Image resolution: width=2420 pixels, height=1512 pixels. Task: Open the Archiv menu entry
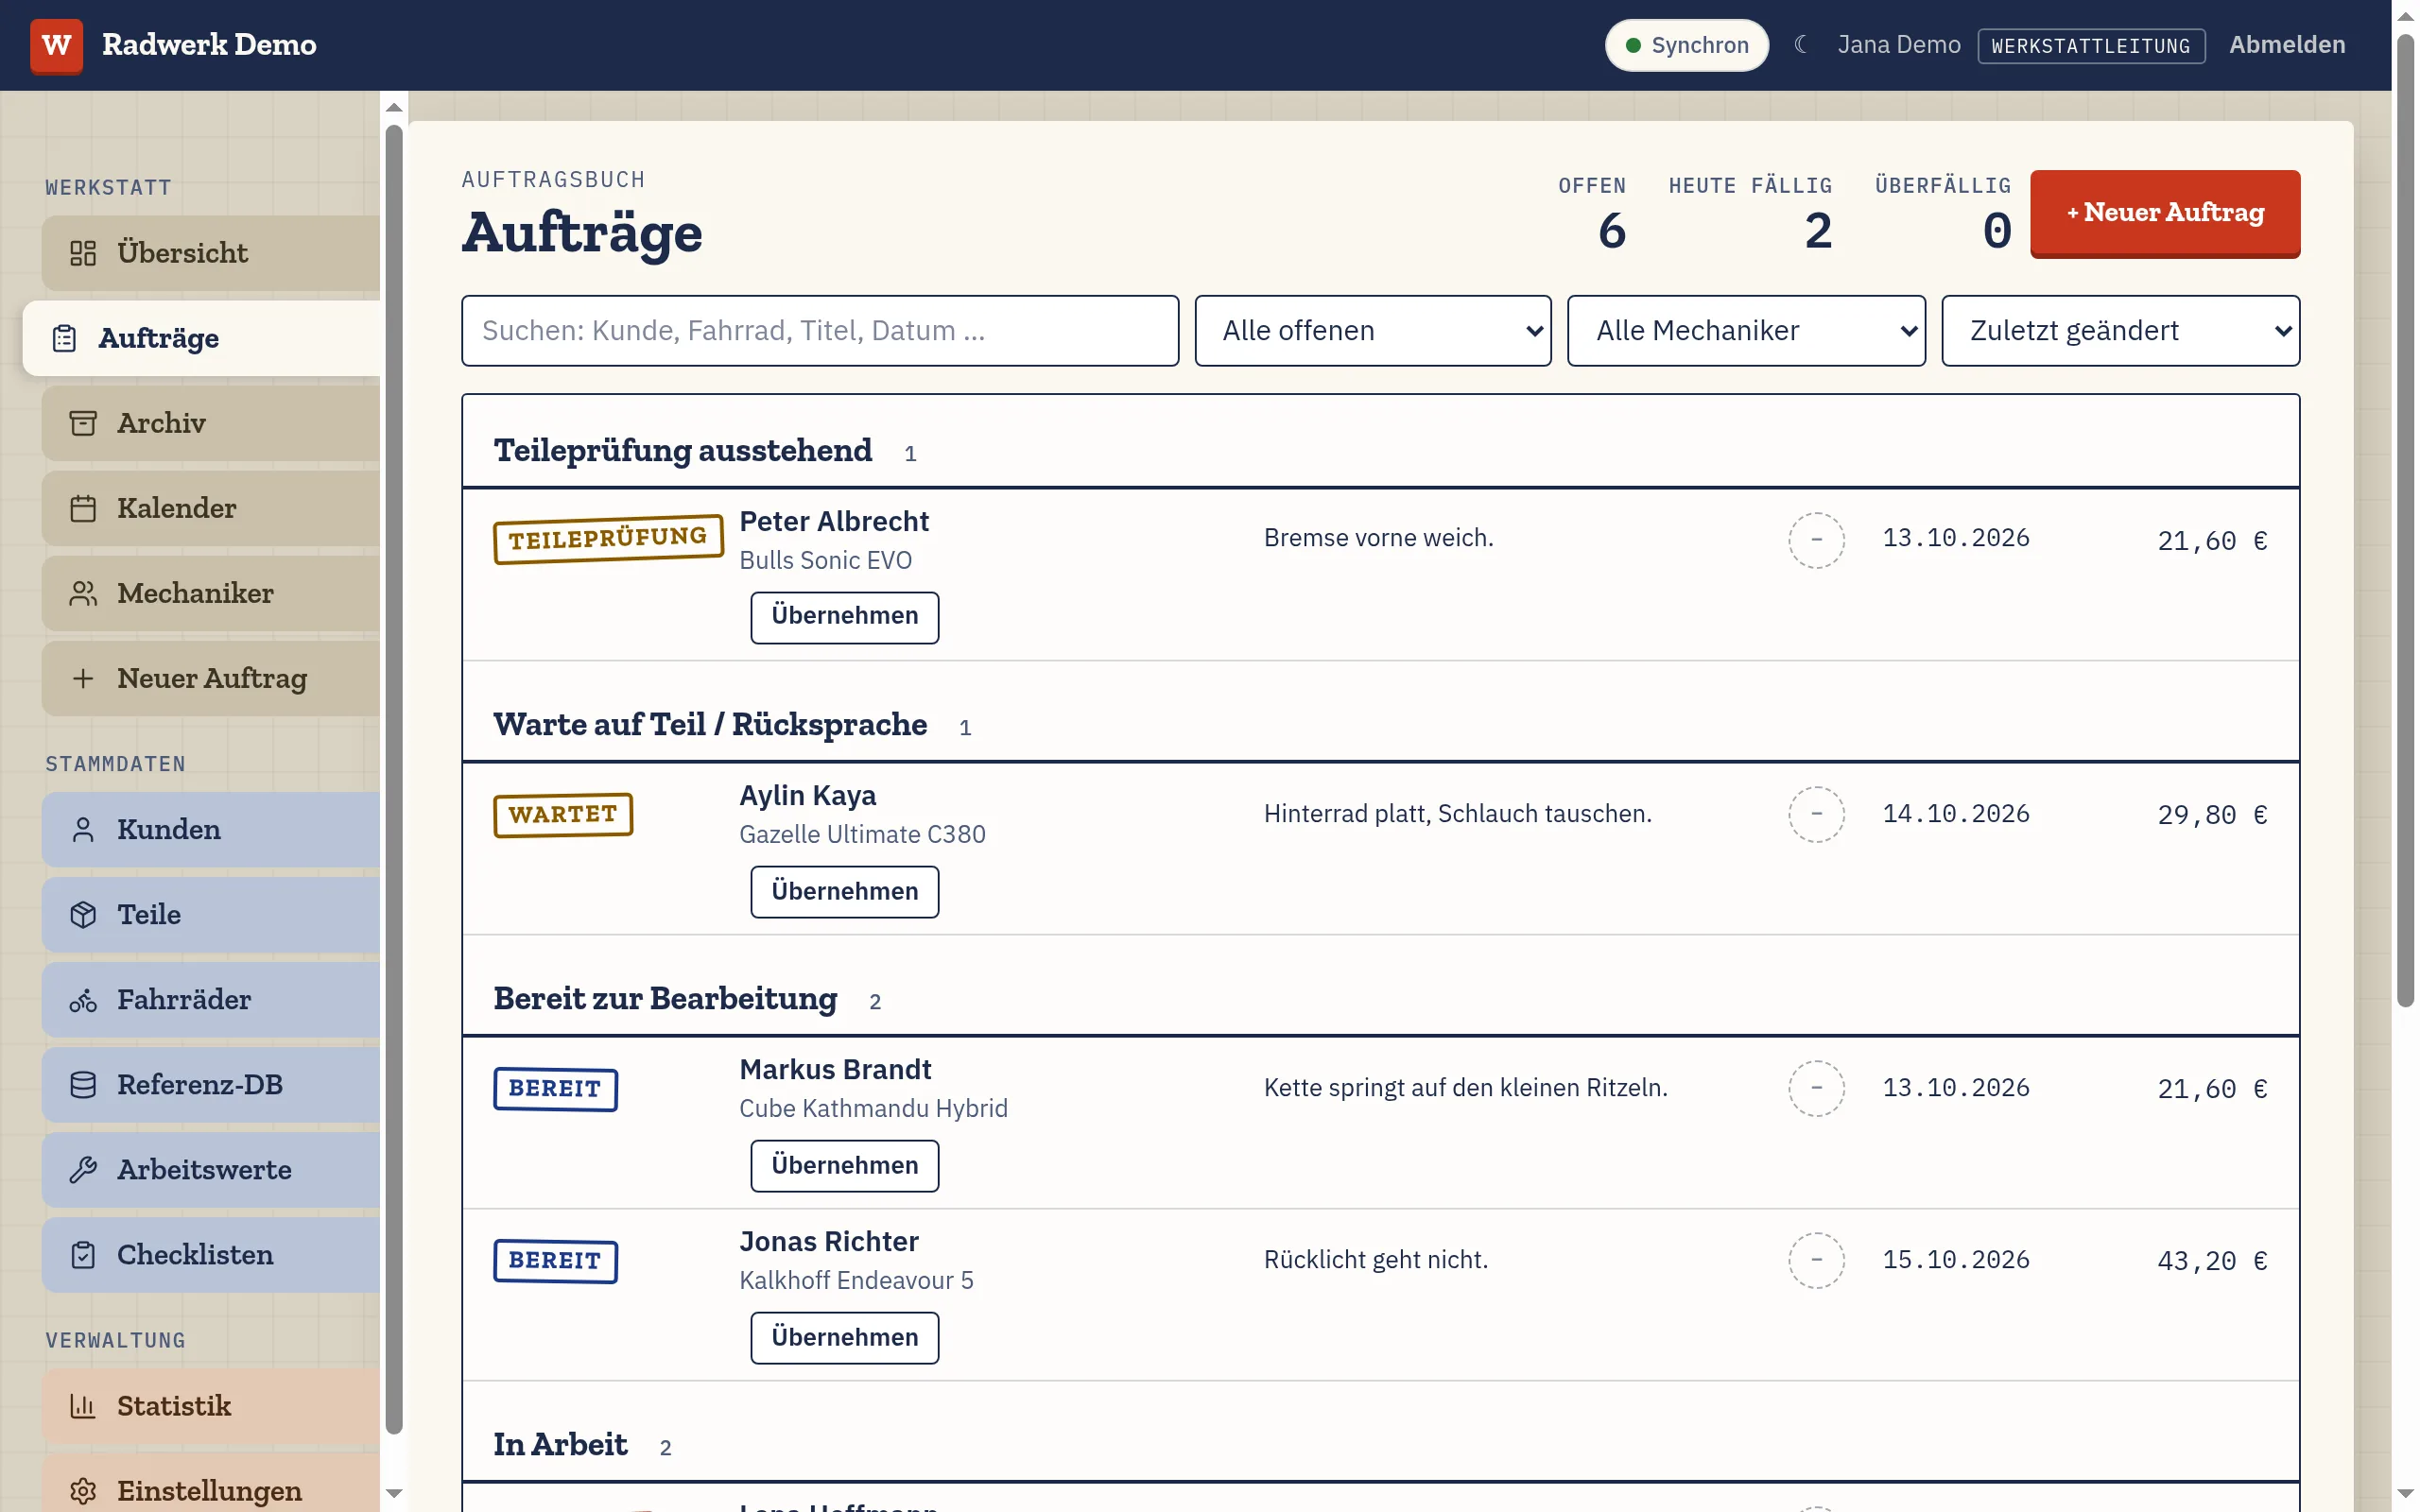coord(211,423)
